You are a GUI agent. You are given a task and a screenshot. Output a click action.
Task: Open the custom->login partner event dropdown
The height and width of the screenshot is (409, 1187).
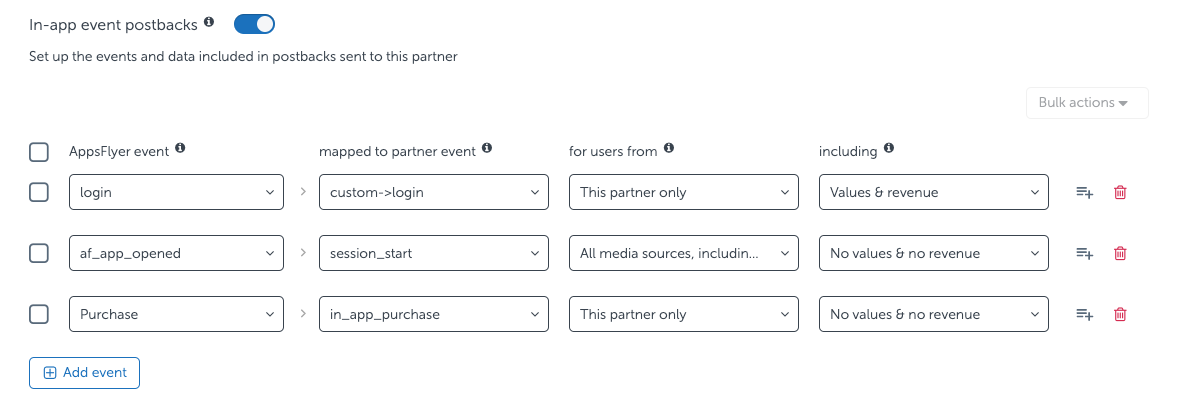(433, 192)
